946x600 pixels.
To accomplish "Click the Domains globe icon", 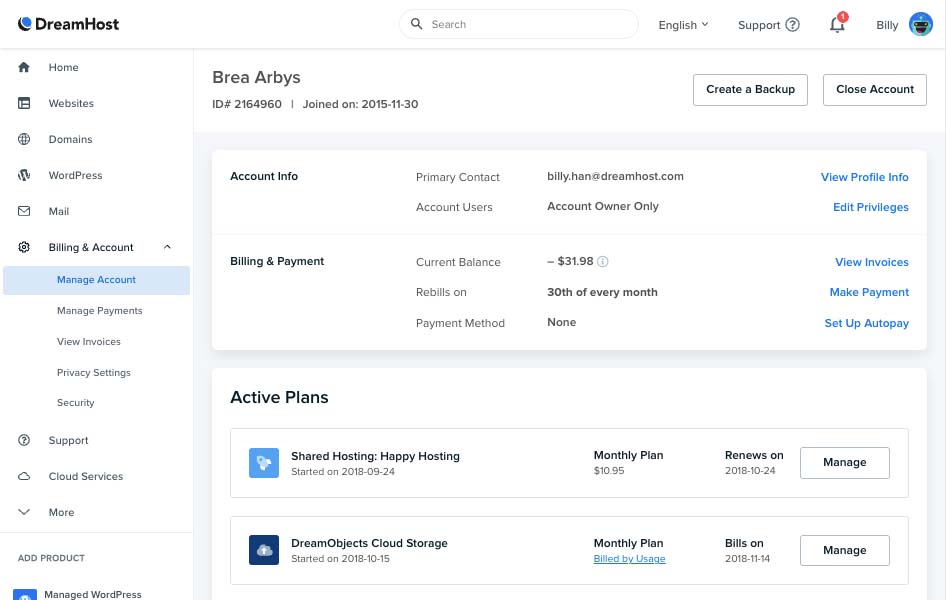I will (x=24, y=139).
